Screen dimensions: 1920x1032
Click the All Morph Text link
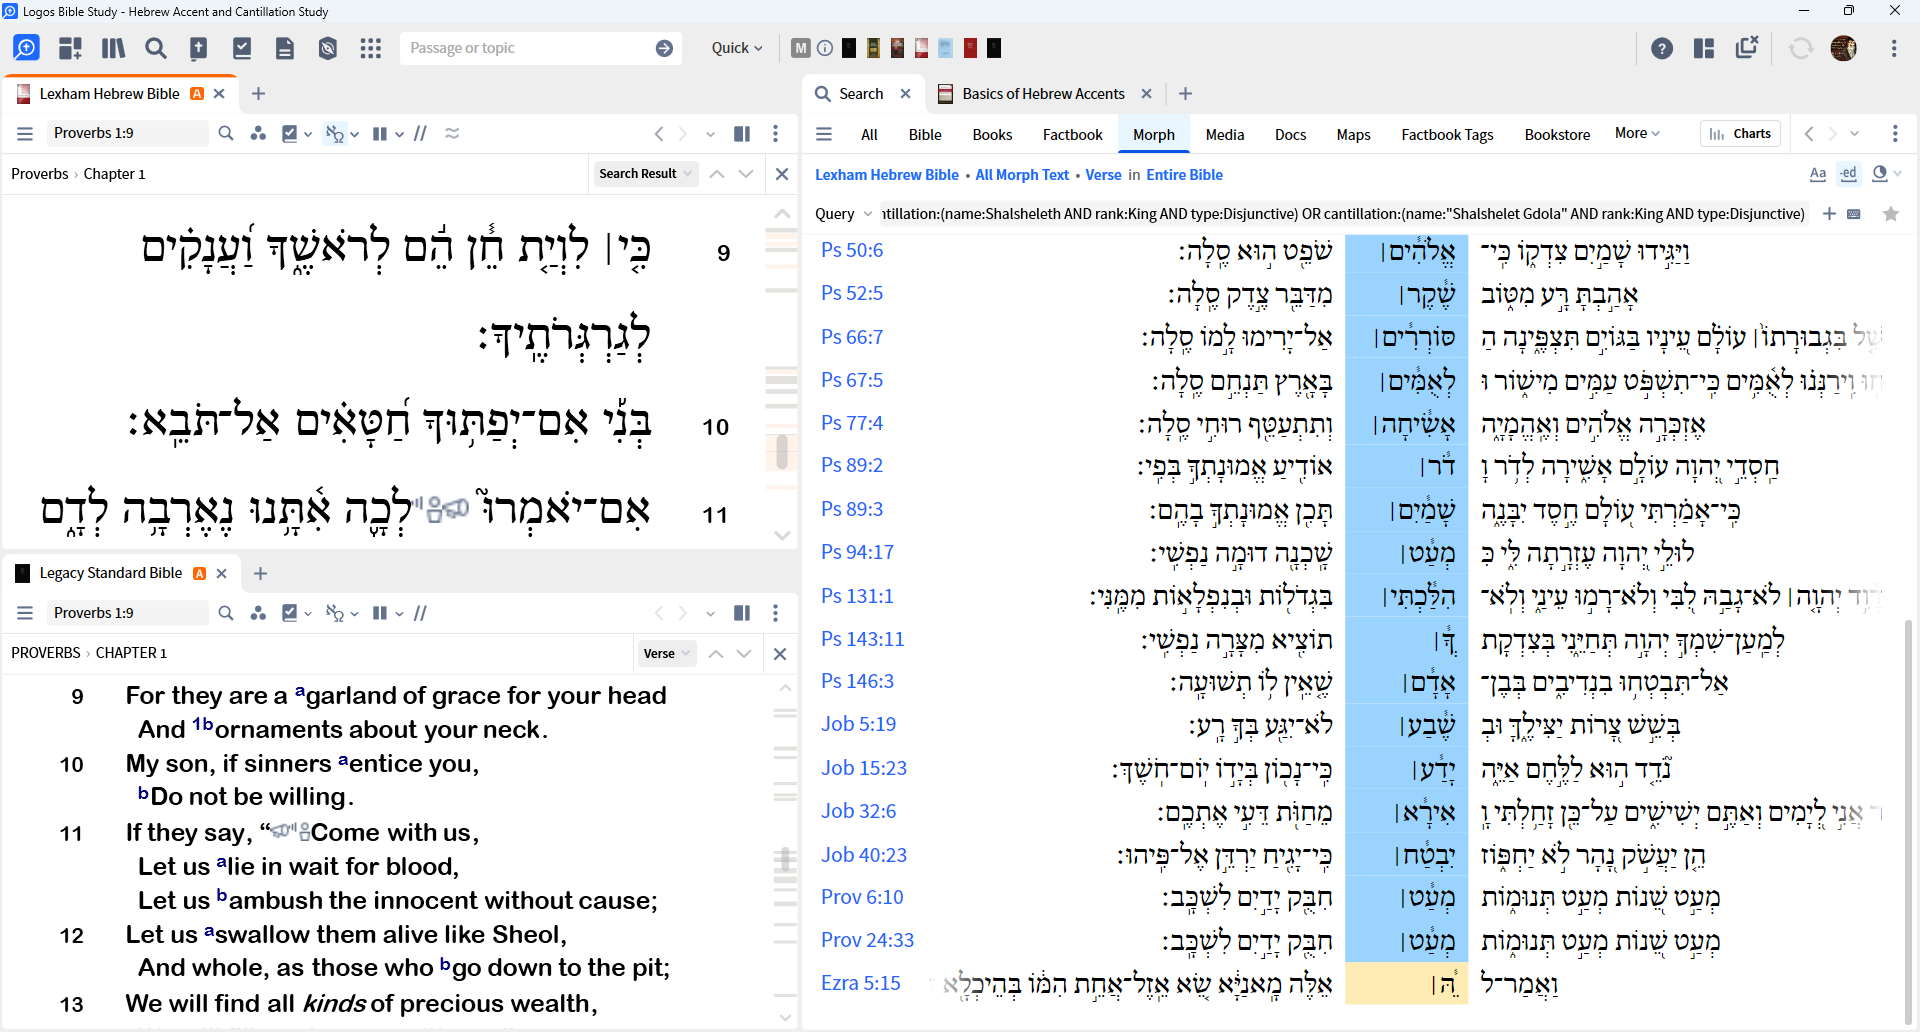click(x=1022, y=175)
